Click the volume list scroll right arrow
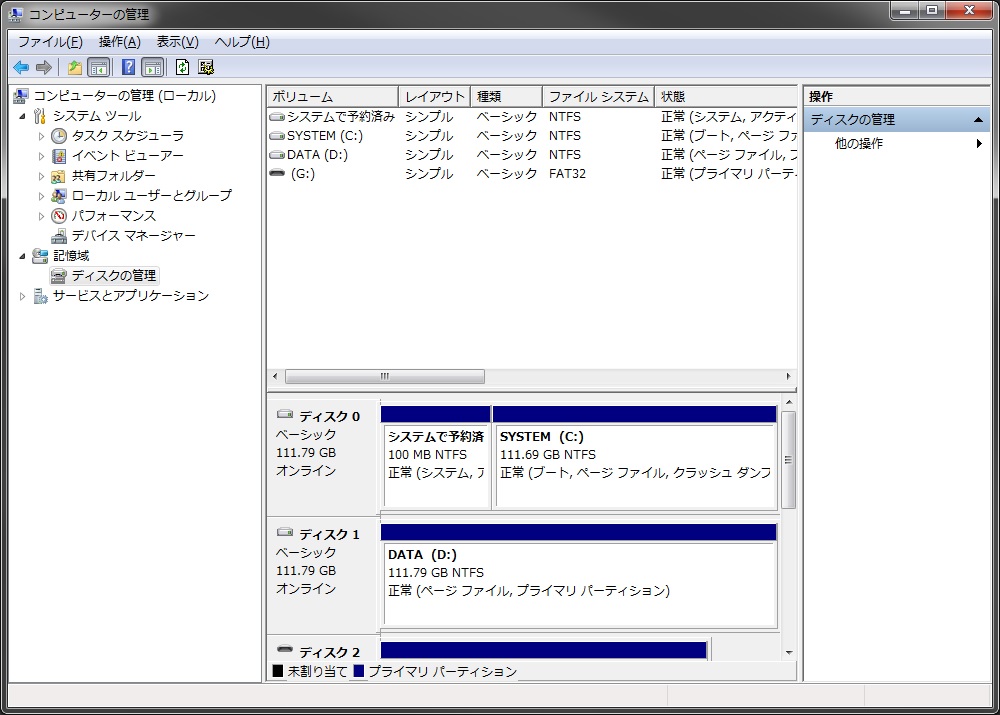This screenshot has width=1000, height=715. click(x=788, y=376)
